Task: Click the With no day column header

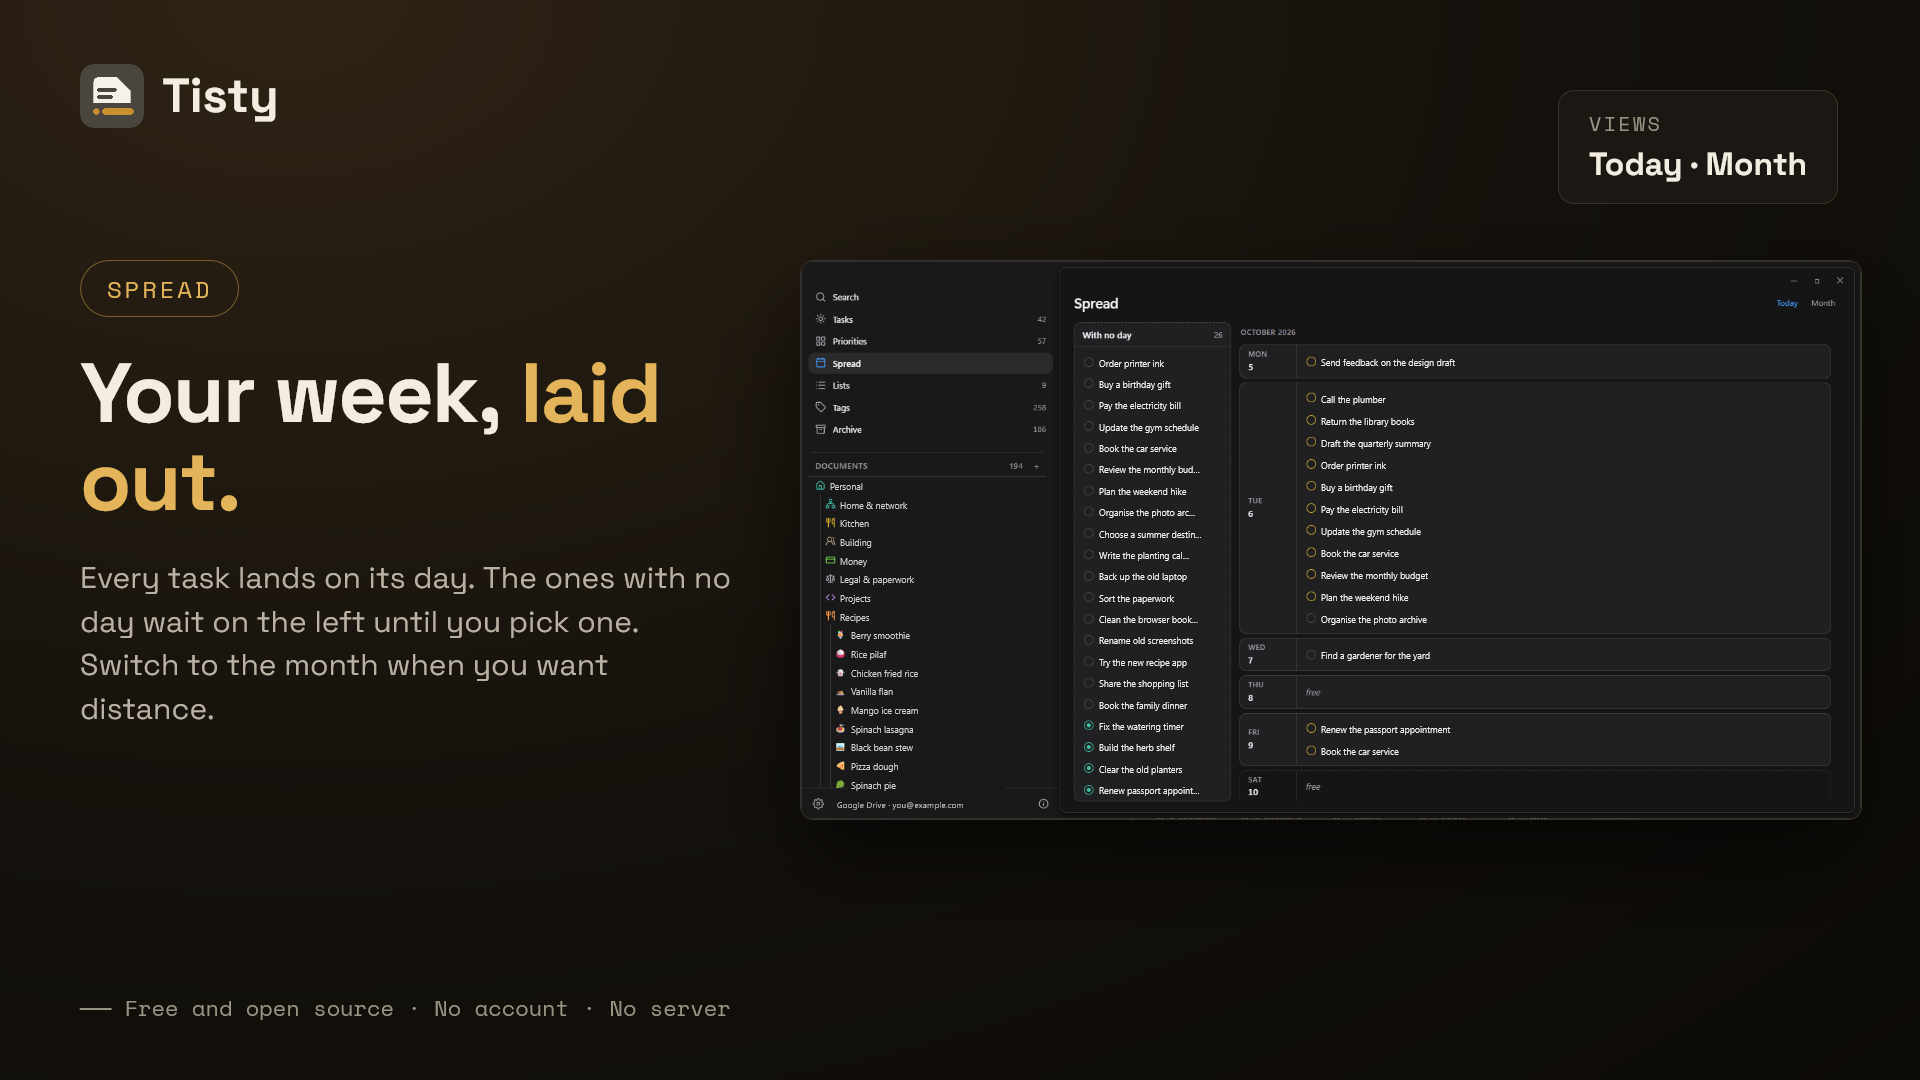Action: (1152, 335)
